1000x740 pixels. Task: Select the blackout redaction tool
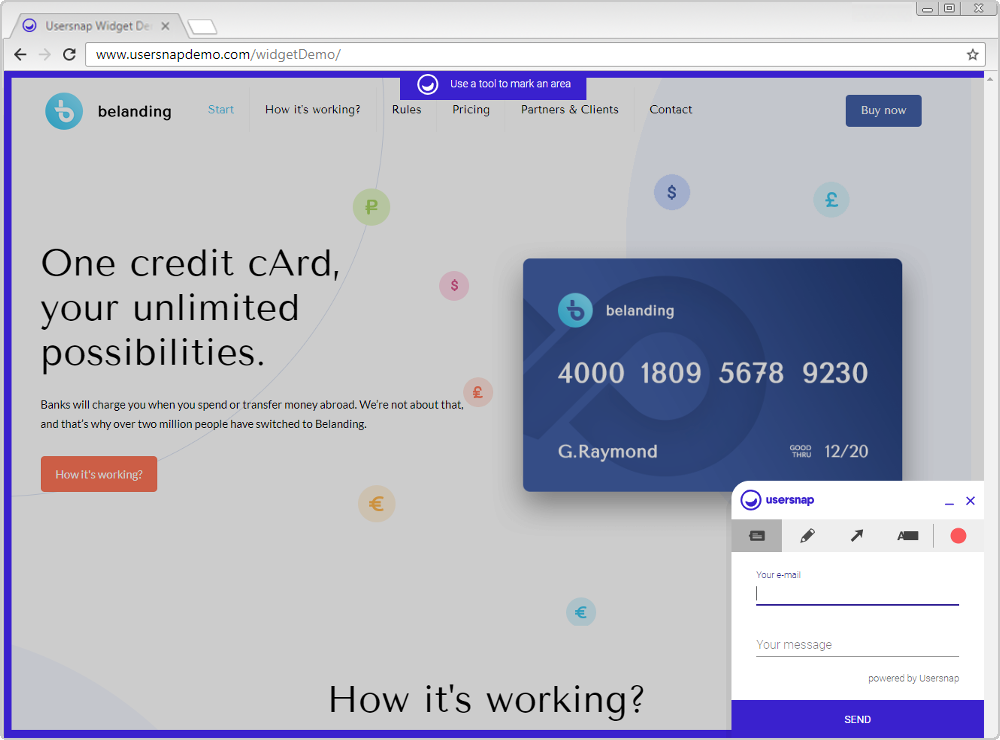907,536
